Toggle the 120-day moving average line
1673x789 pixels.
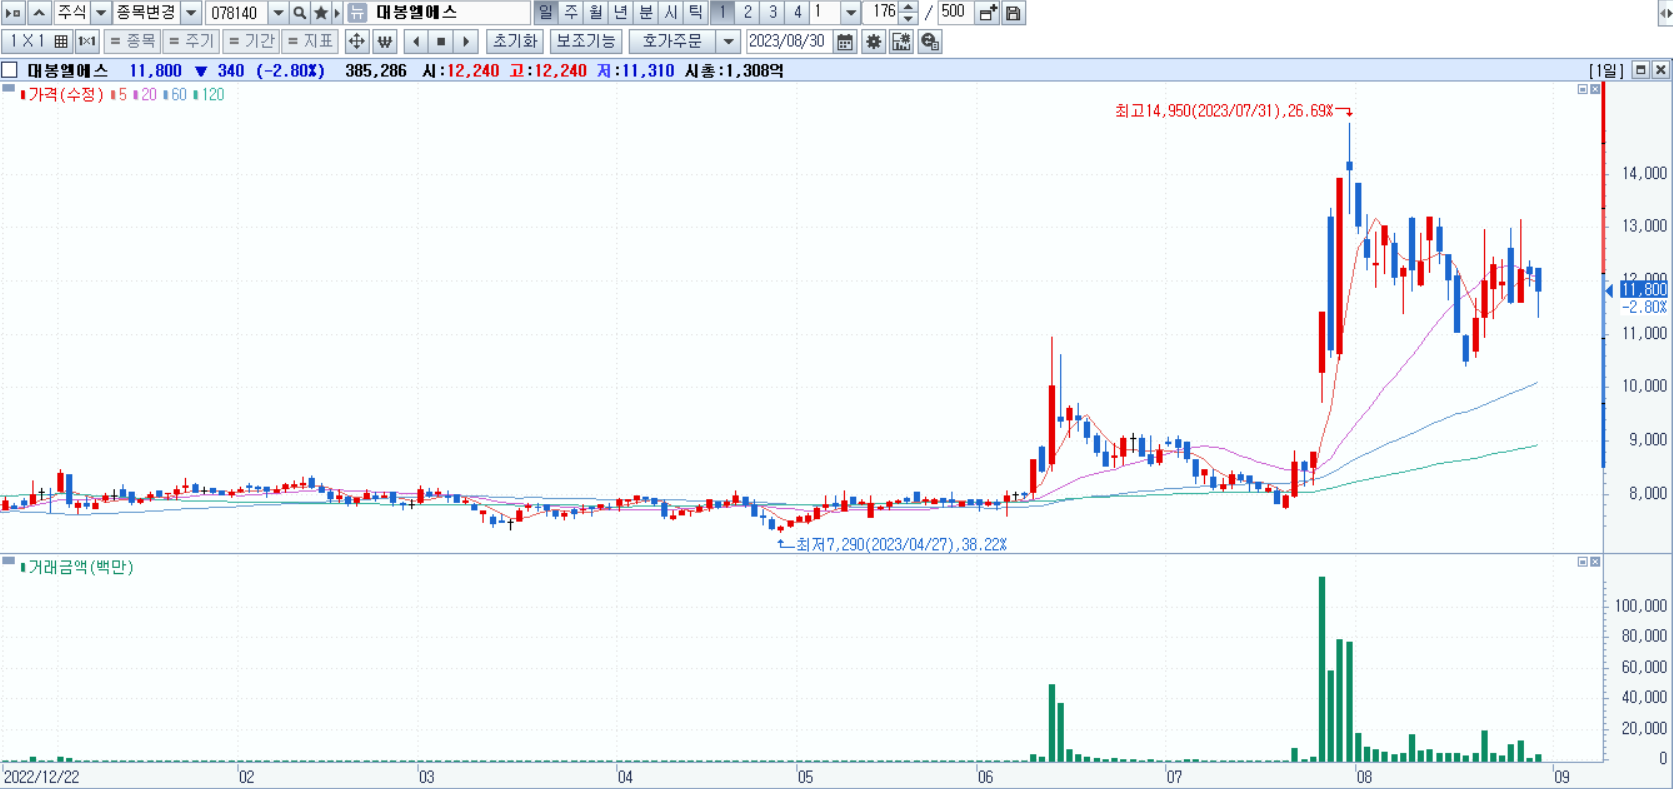208,95
